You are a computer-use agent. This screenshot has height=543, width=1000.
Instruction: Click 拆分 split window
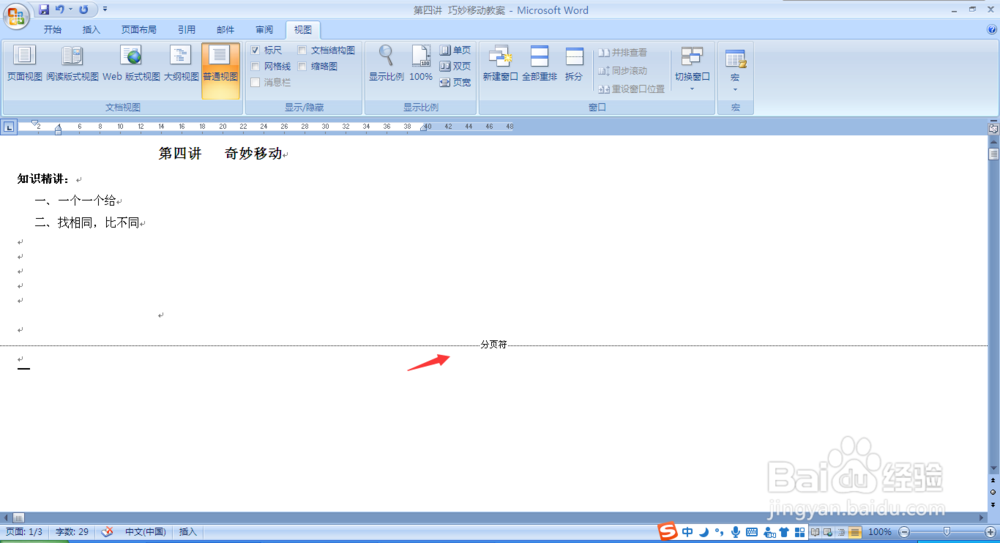[x=574, y=64]
